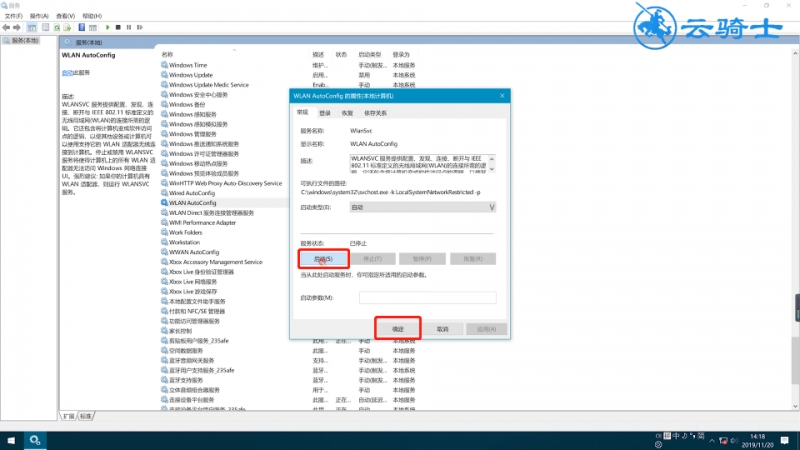Click the black Stop Service toolbar icon
Image resolution: width=800 pixels, height=450 pixels.
point(118,27)
